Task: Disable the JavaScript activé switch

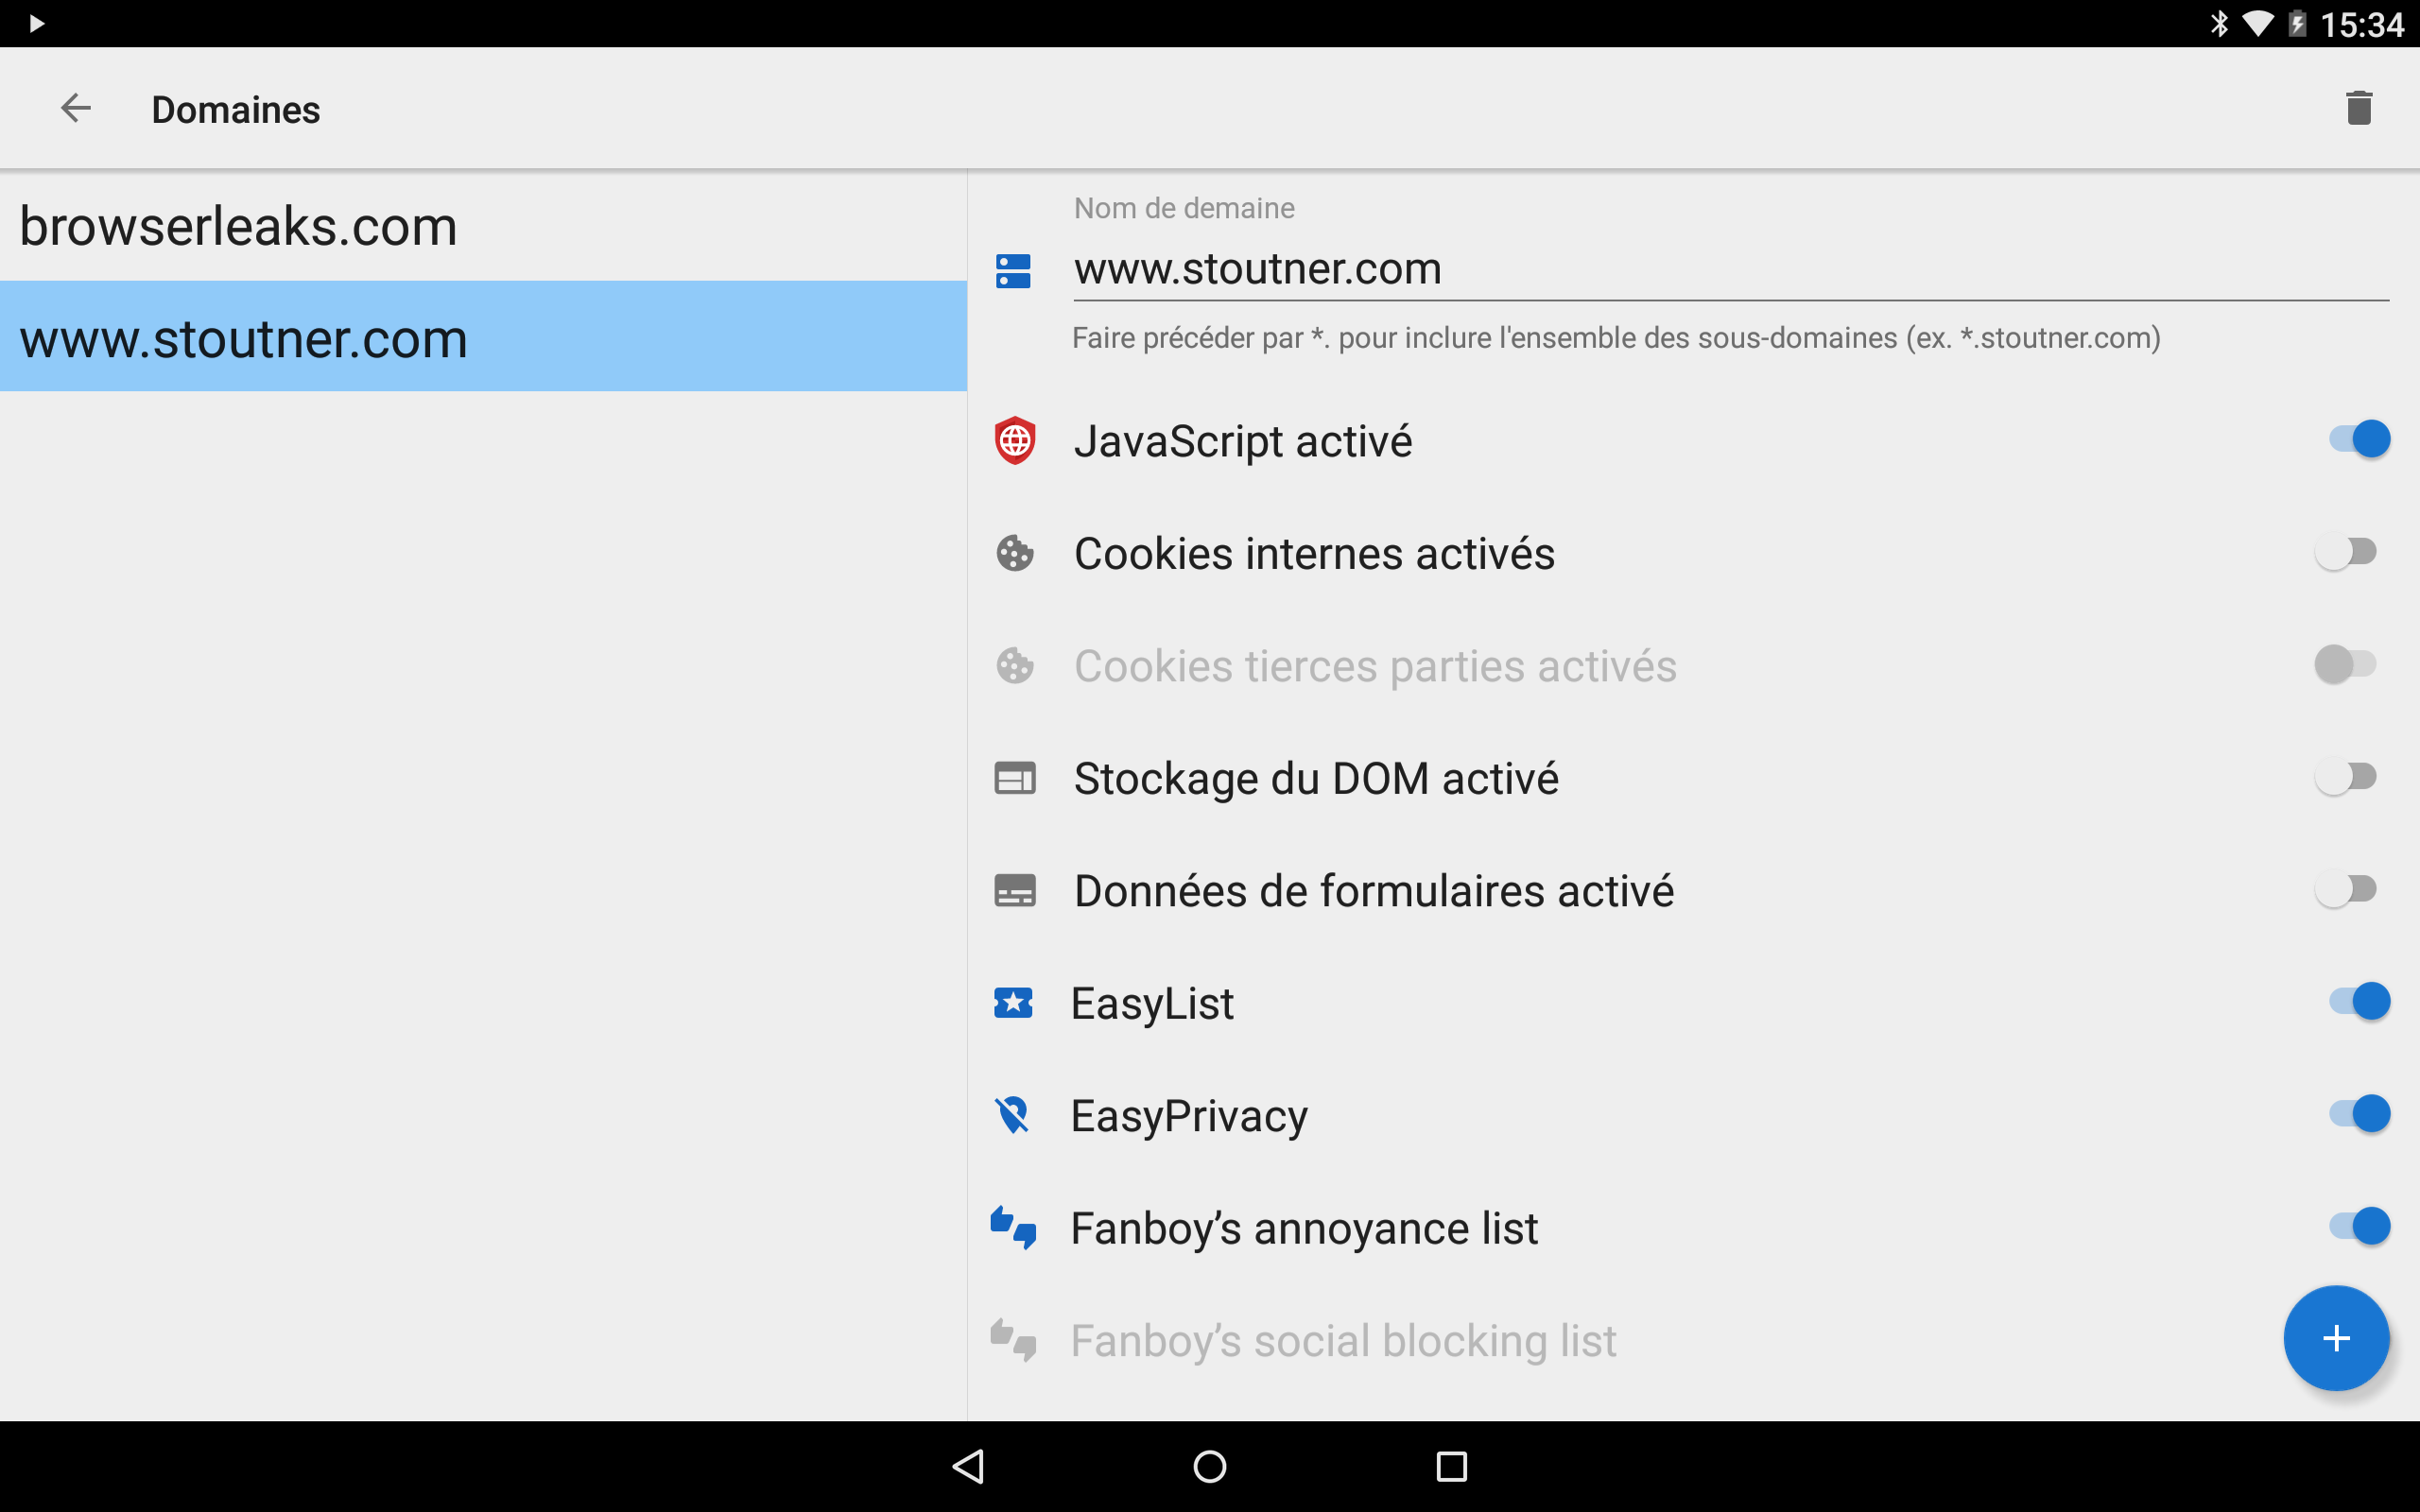Action: [x=2358, y=439]
